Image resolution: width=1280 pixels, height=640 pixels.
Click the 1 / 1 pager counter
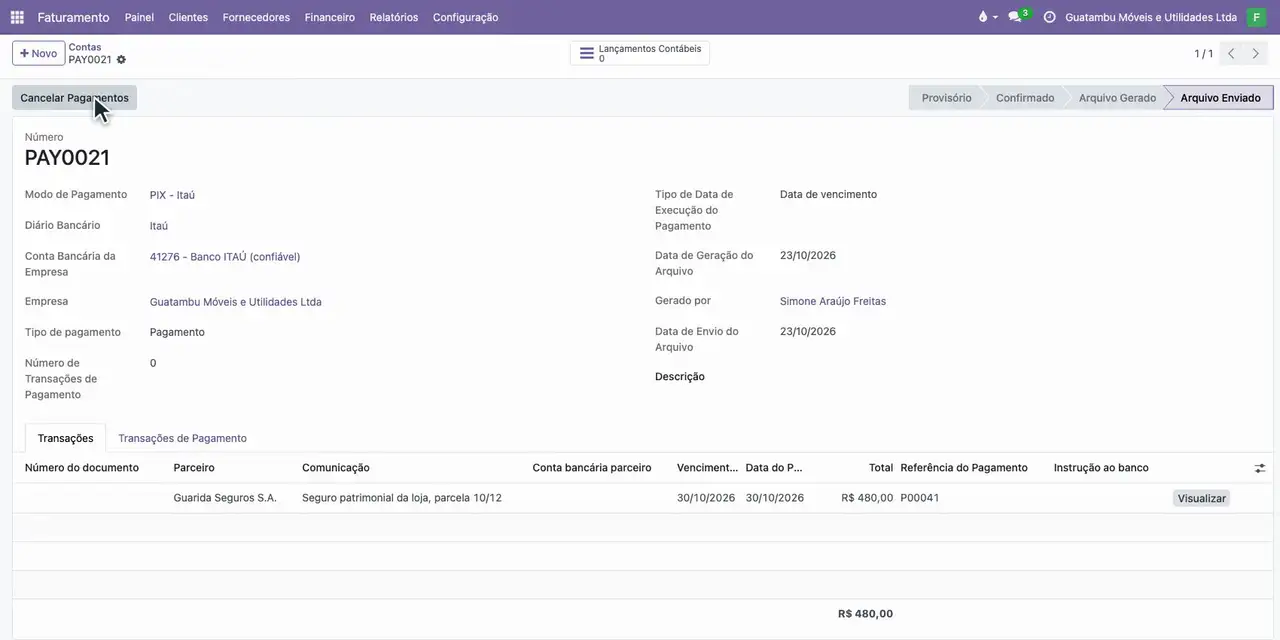1203,54
